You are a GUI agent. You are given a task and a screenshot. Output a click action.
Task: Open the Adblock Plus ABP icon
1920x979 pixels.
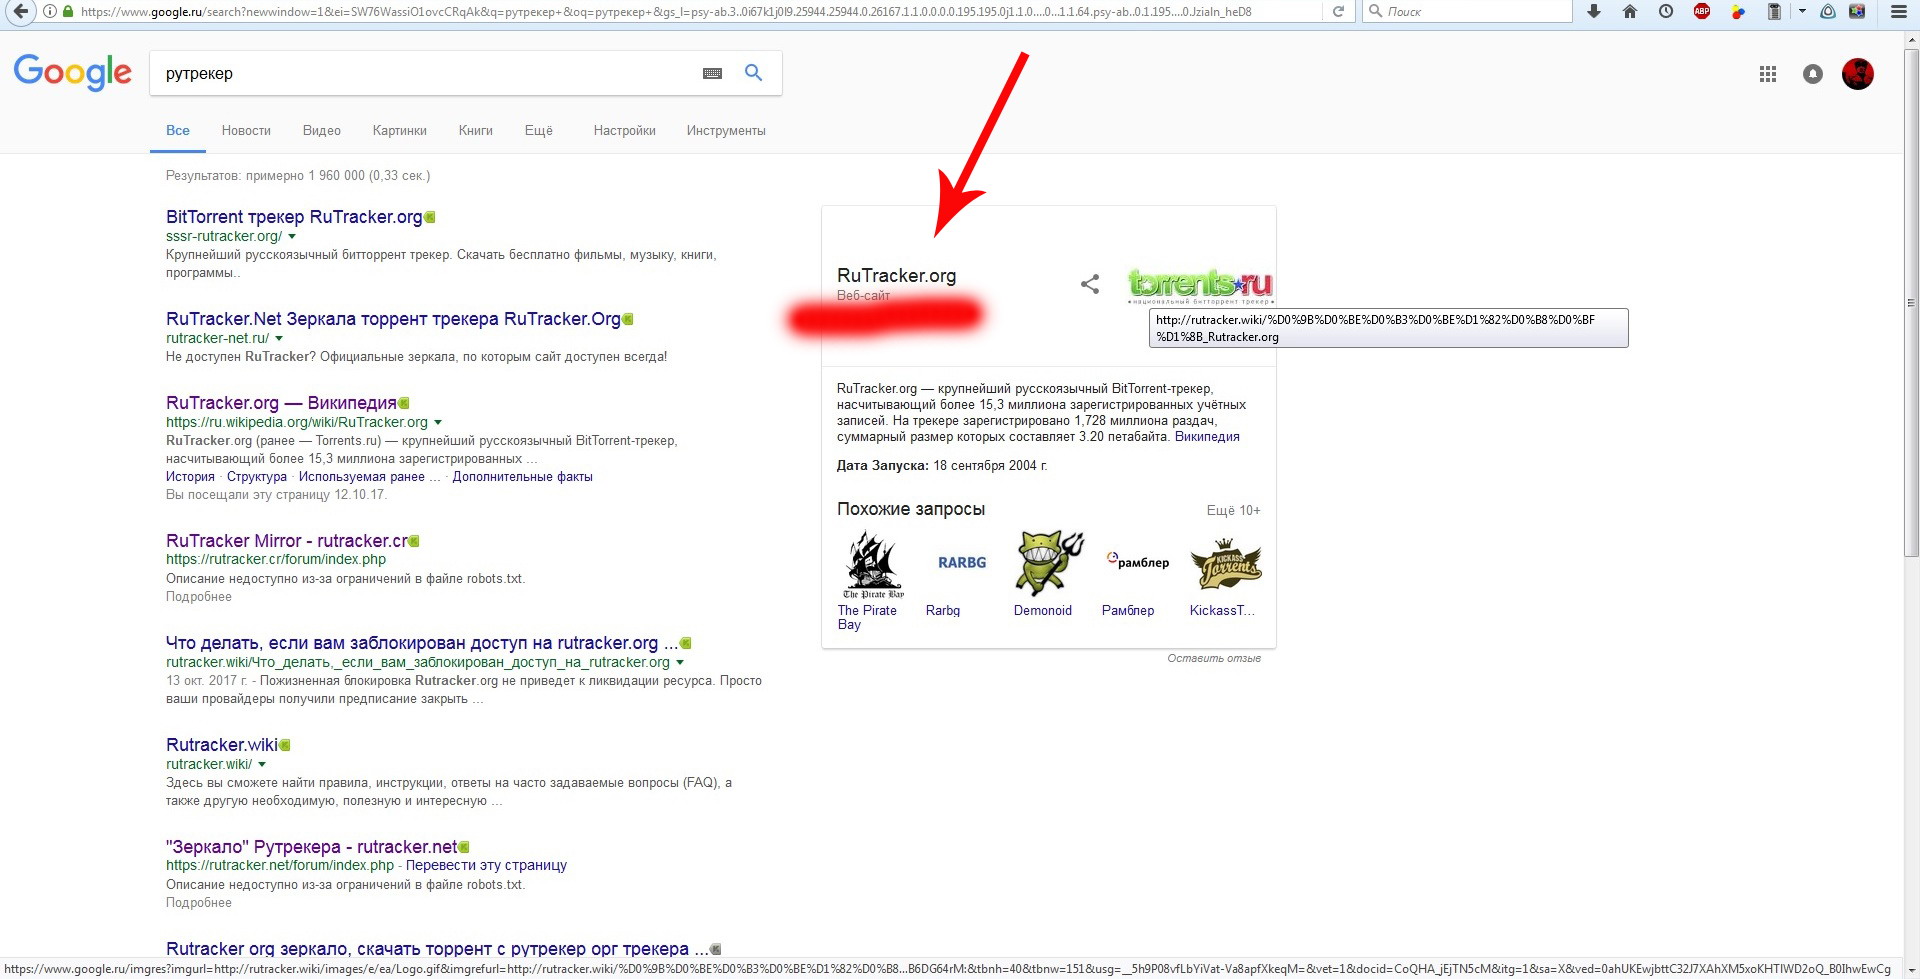tap(1702, 12)
